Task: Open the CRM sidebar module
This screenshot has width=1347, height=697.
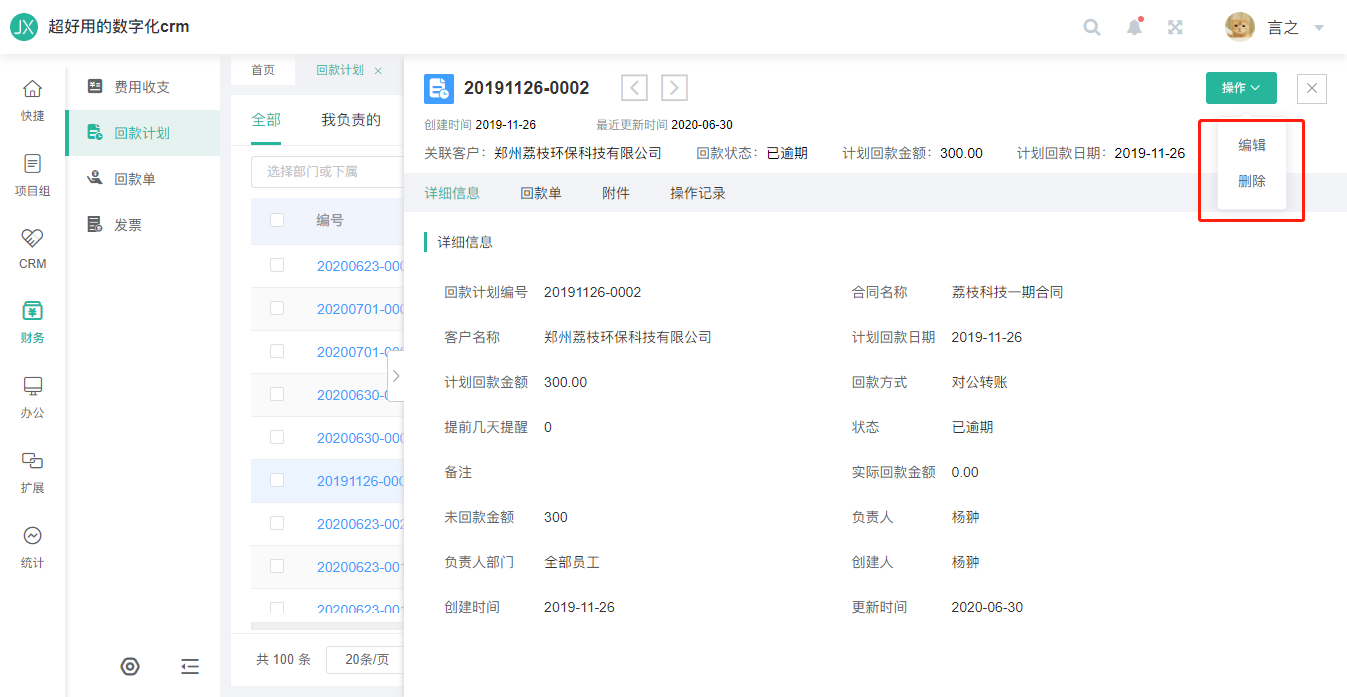Action: pos(32,248)
